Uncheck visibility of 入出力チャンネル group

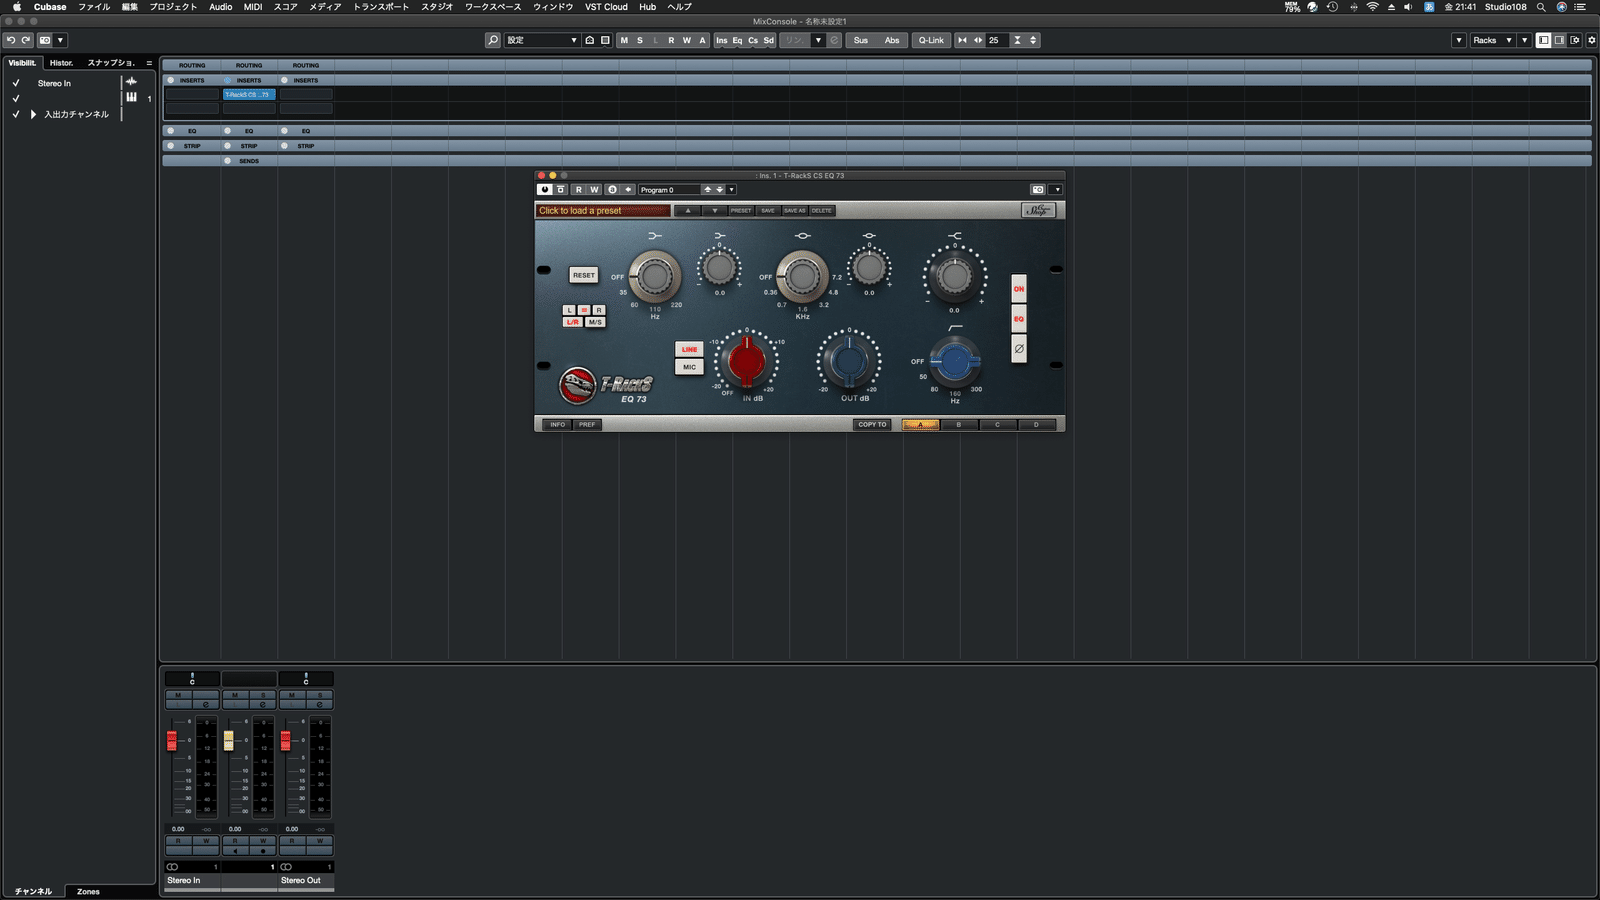[16, 114]
